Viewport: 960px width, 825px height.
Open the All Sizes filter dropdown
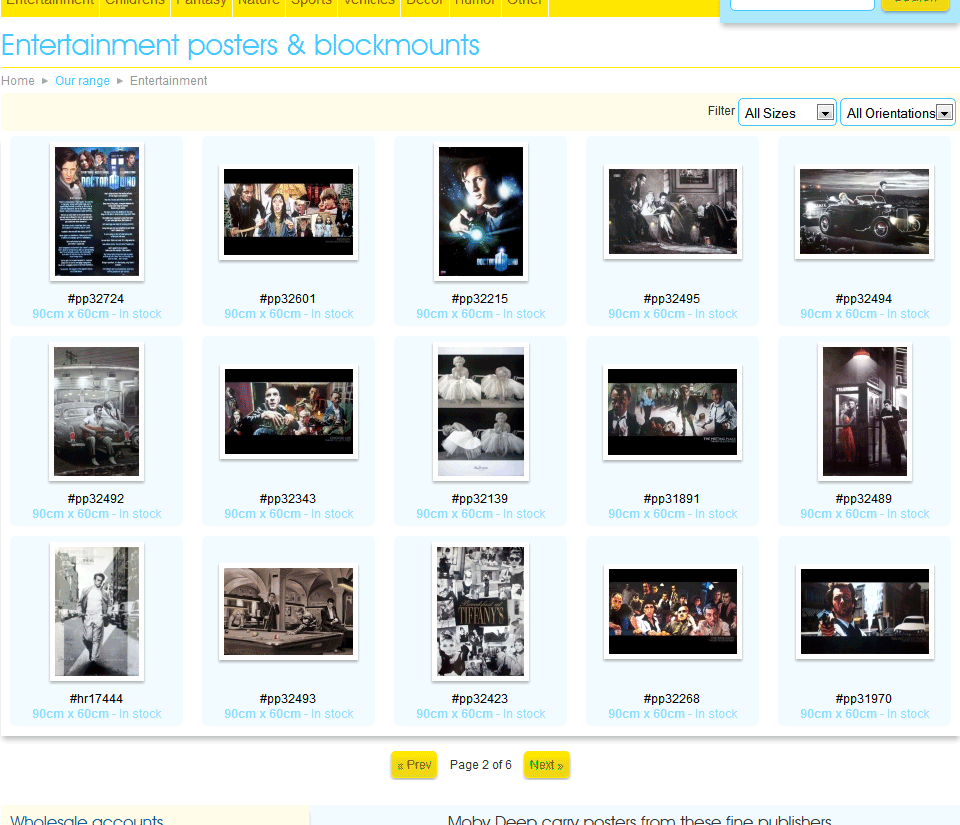(x=787, y=113)
